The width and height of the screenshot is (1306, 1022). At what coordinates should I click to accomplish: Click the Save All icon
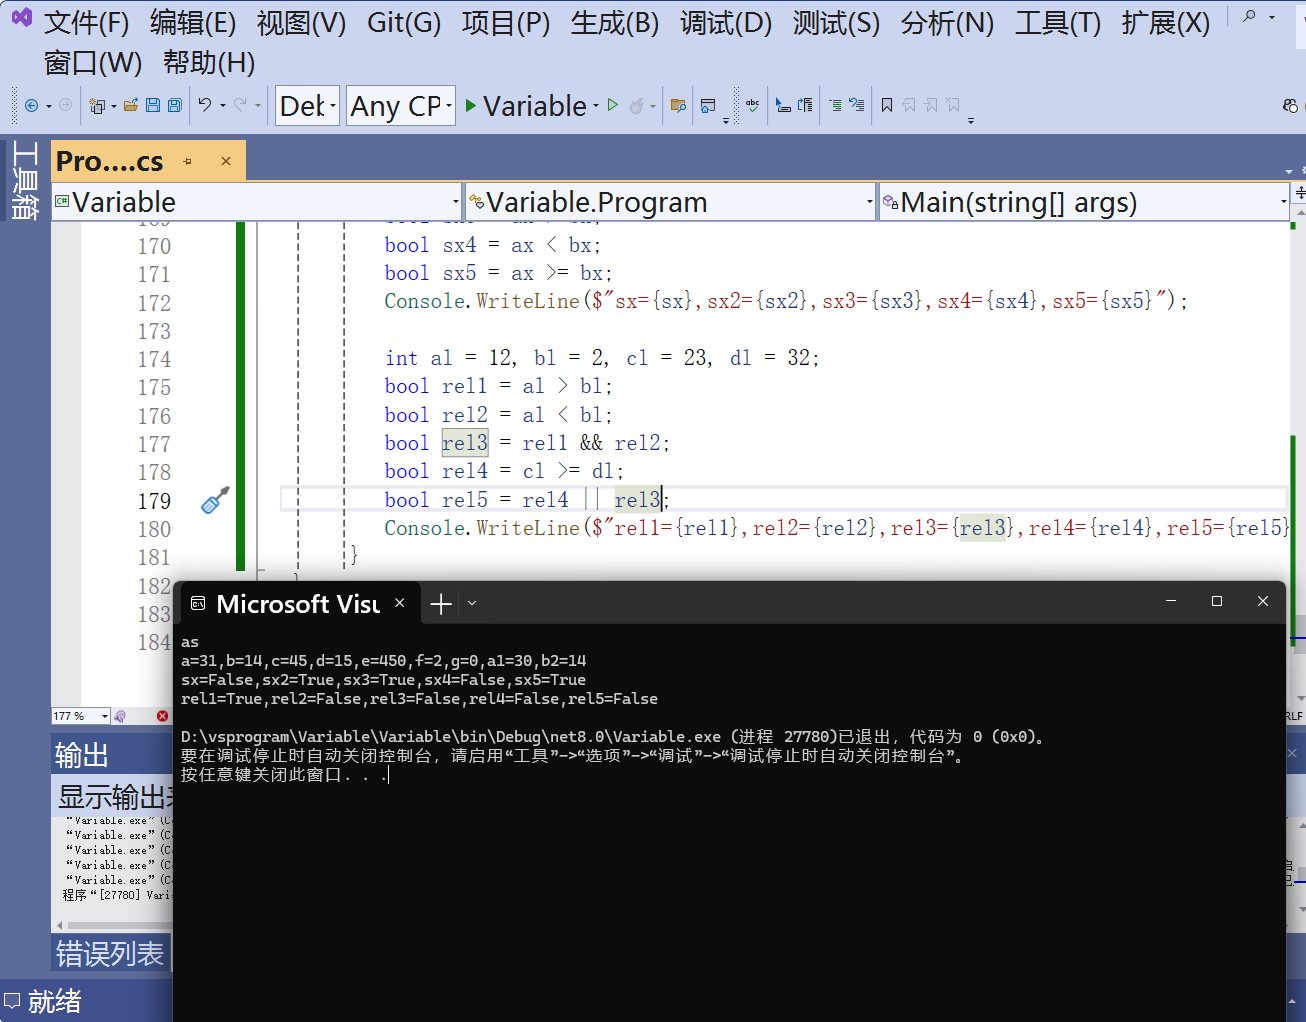click(x=175, y=105)
